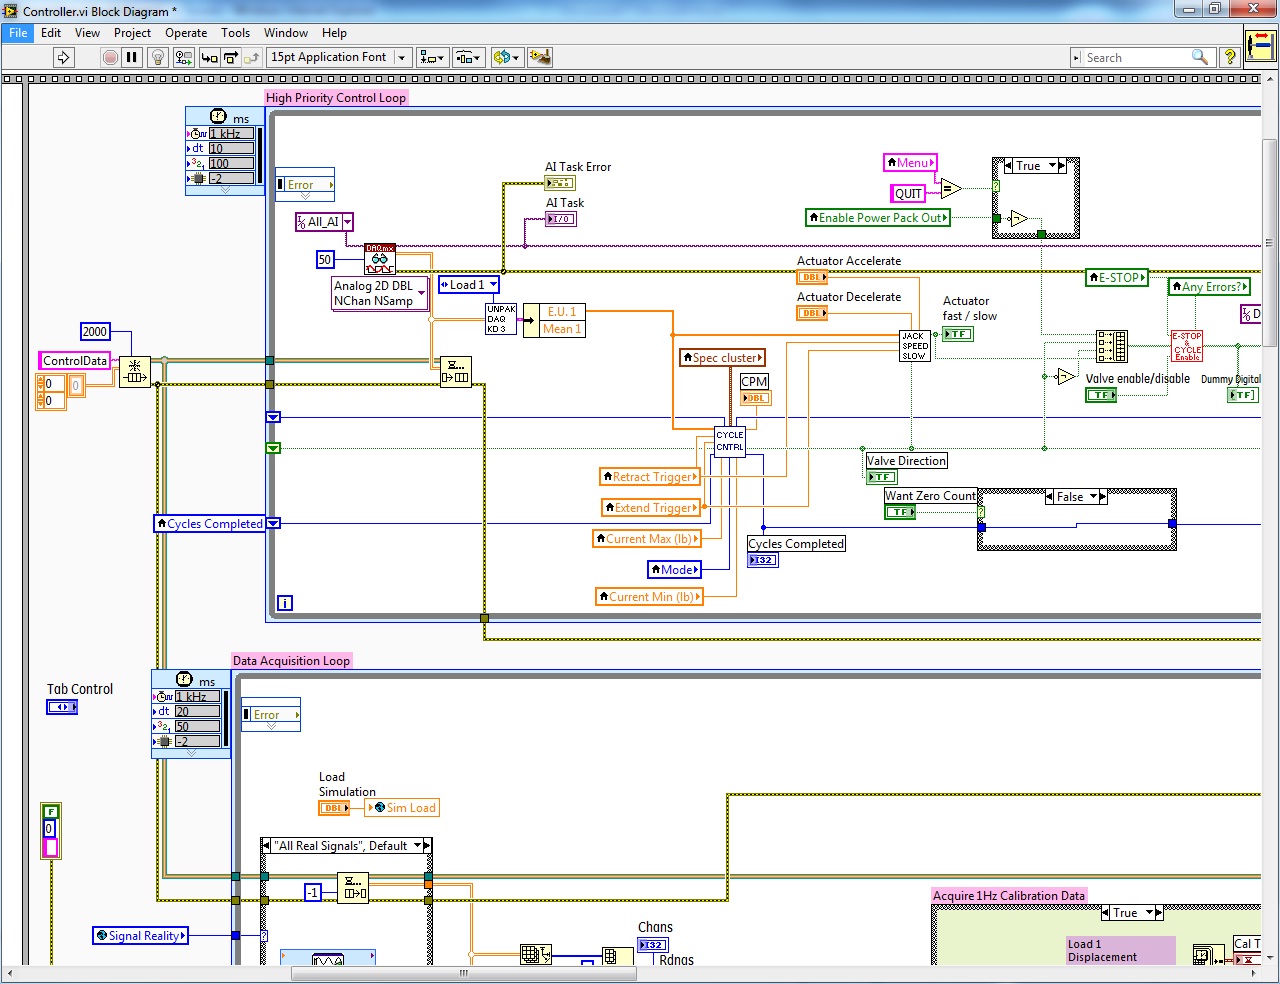Open the File menu
The width and height of the screenshot is (1280, 984).
18,33
